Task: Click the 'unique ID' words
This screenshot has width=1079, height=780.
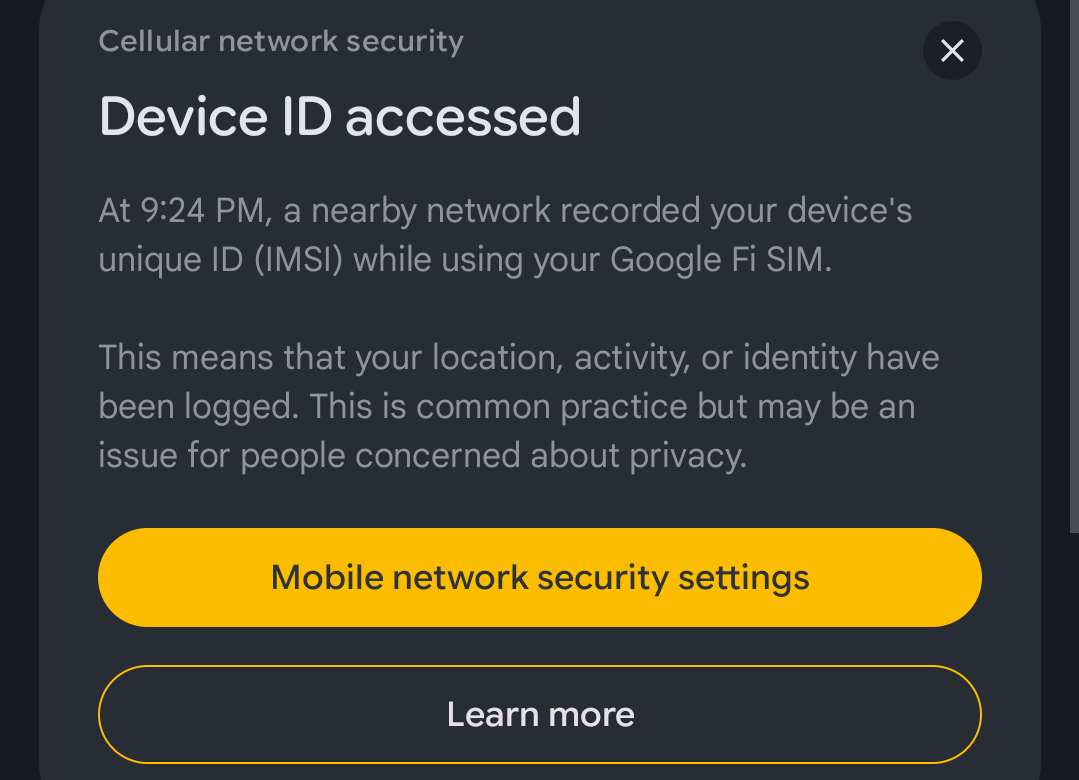Action: [169, 260]
